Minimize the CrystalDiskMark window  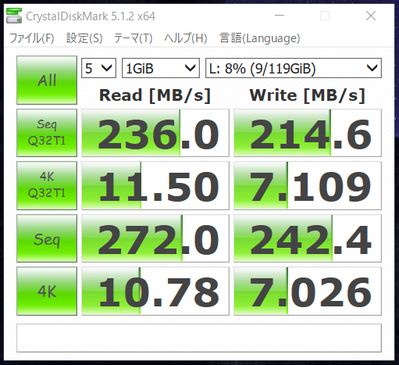279,16
